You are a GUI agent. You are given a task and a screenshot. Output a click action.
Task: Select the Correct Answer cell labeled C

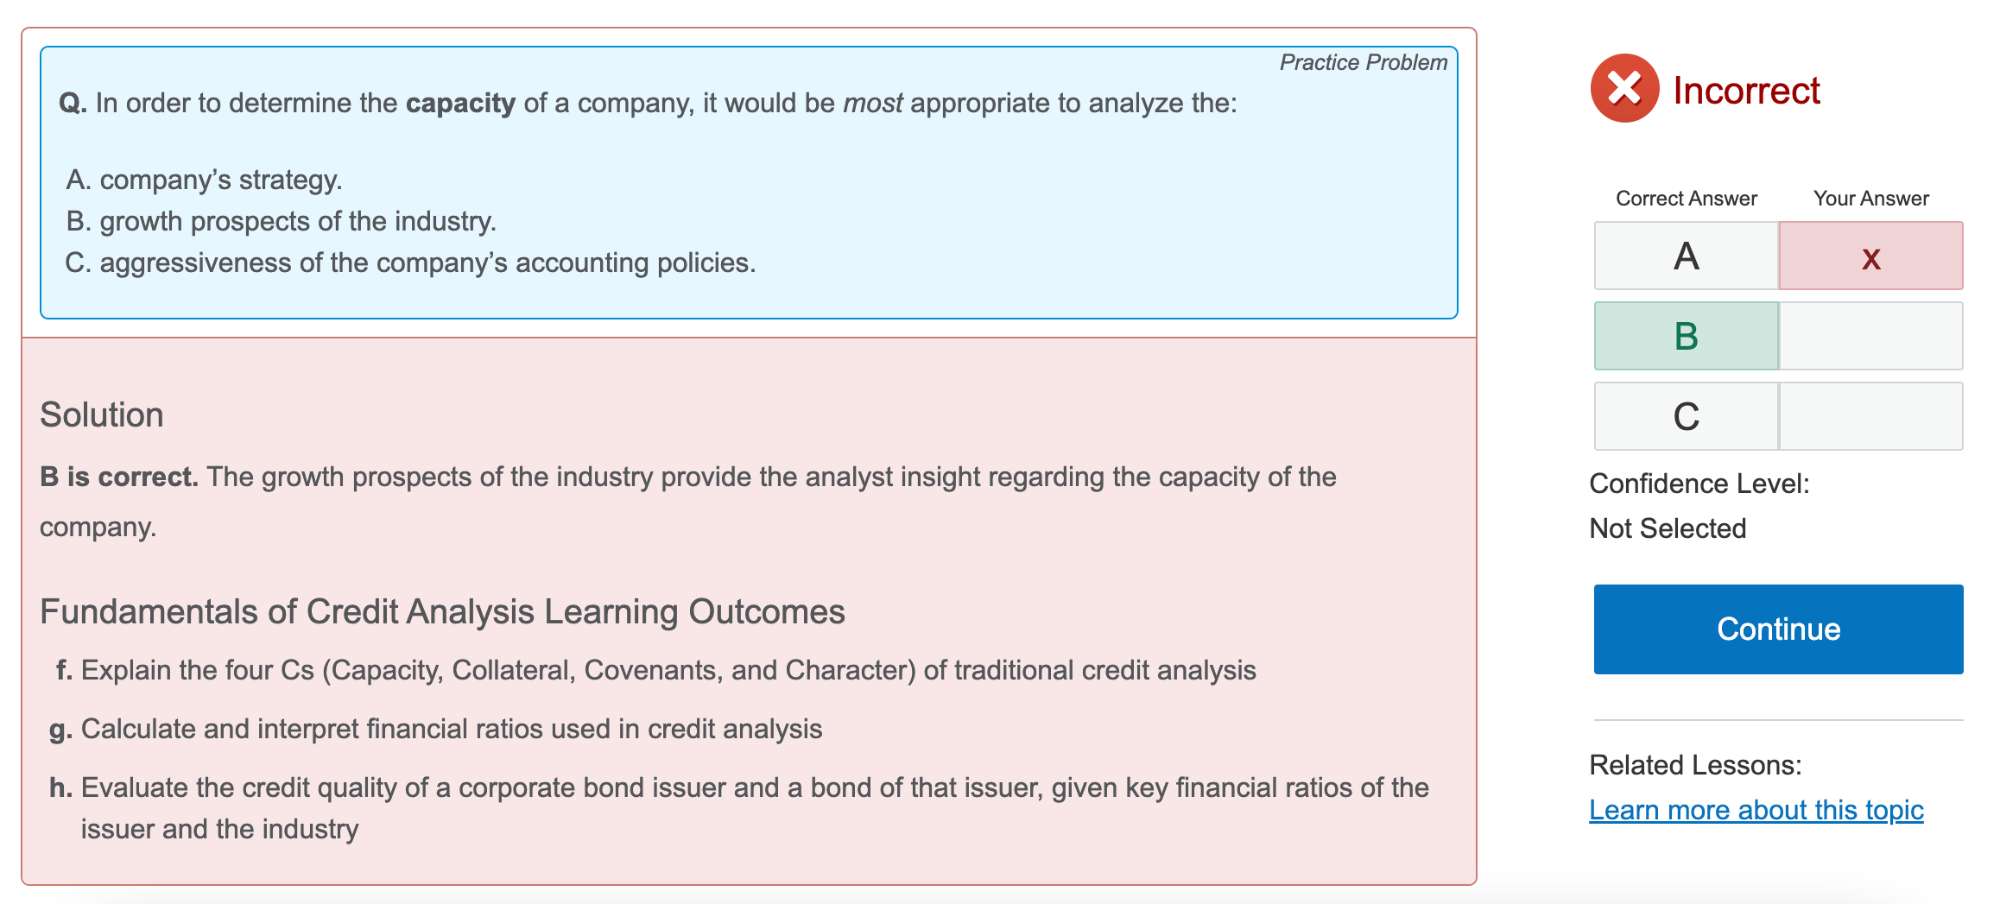click(1686, 416)
